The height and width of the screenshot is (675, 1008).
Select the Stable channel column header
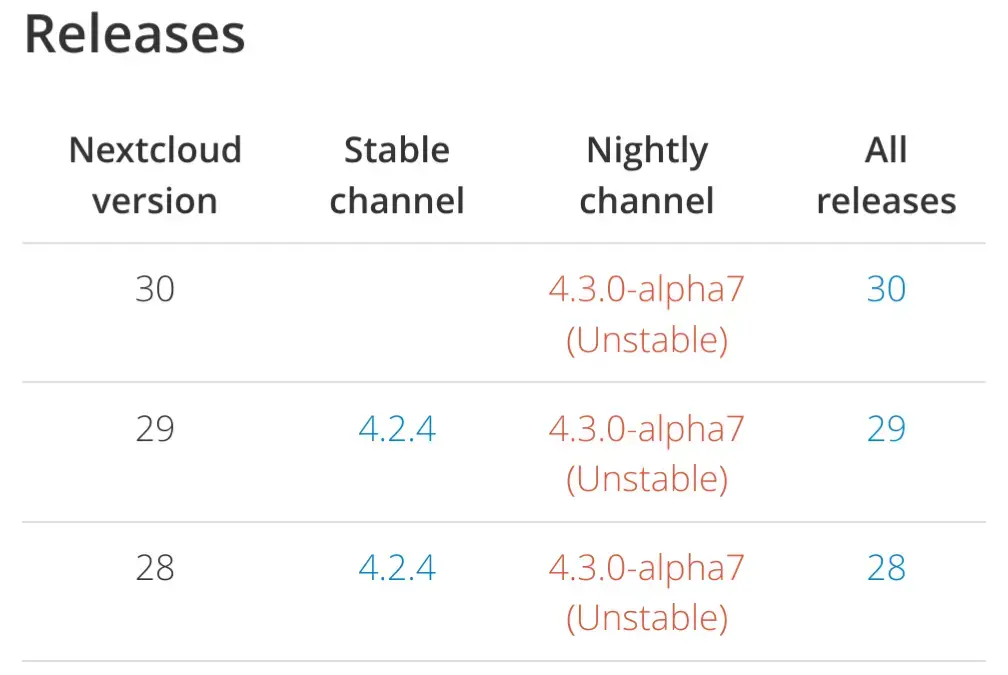click(x=397, y=175)
